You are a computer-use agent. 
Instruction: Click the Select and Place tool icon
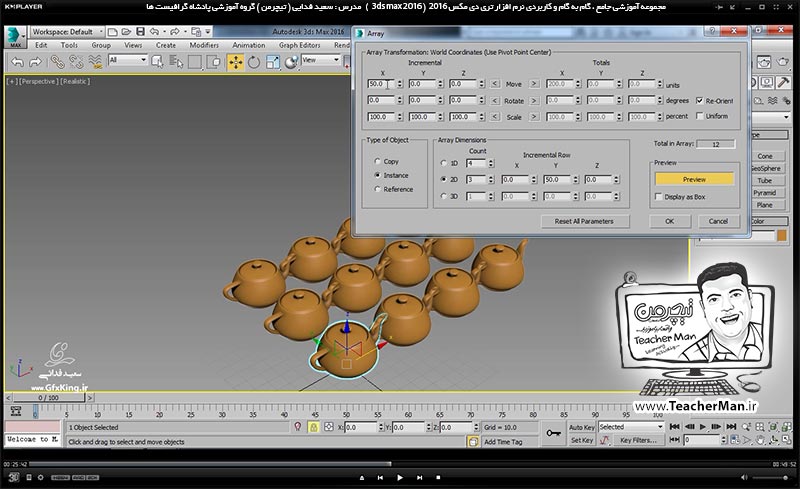click(291, 63)
